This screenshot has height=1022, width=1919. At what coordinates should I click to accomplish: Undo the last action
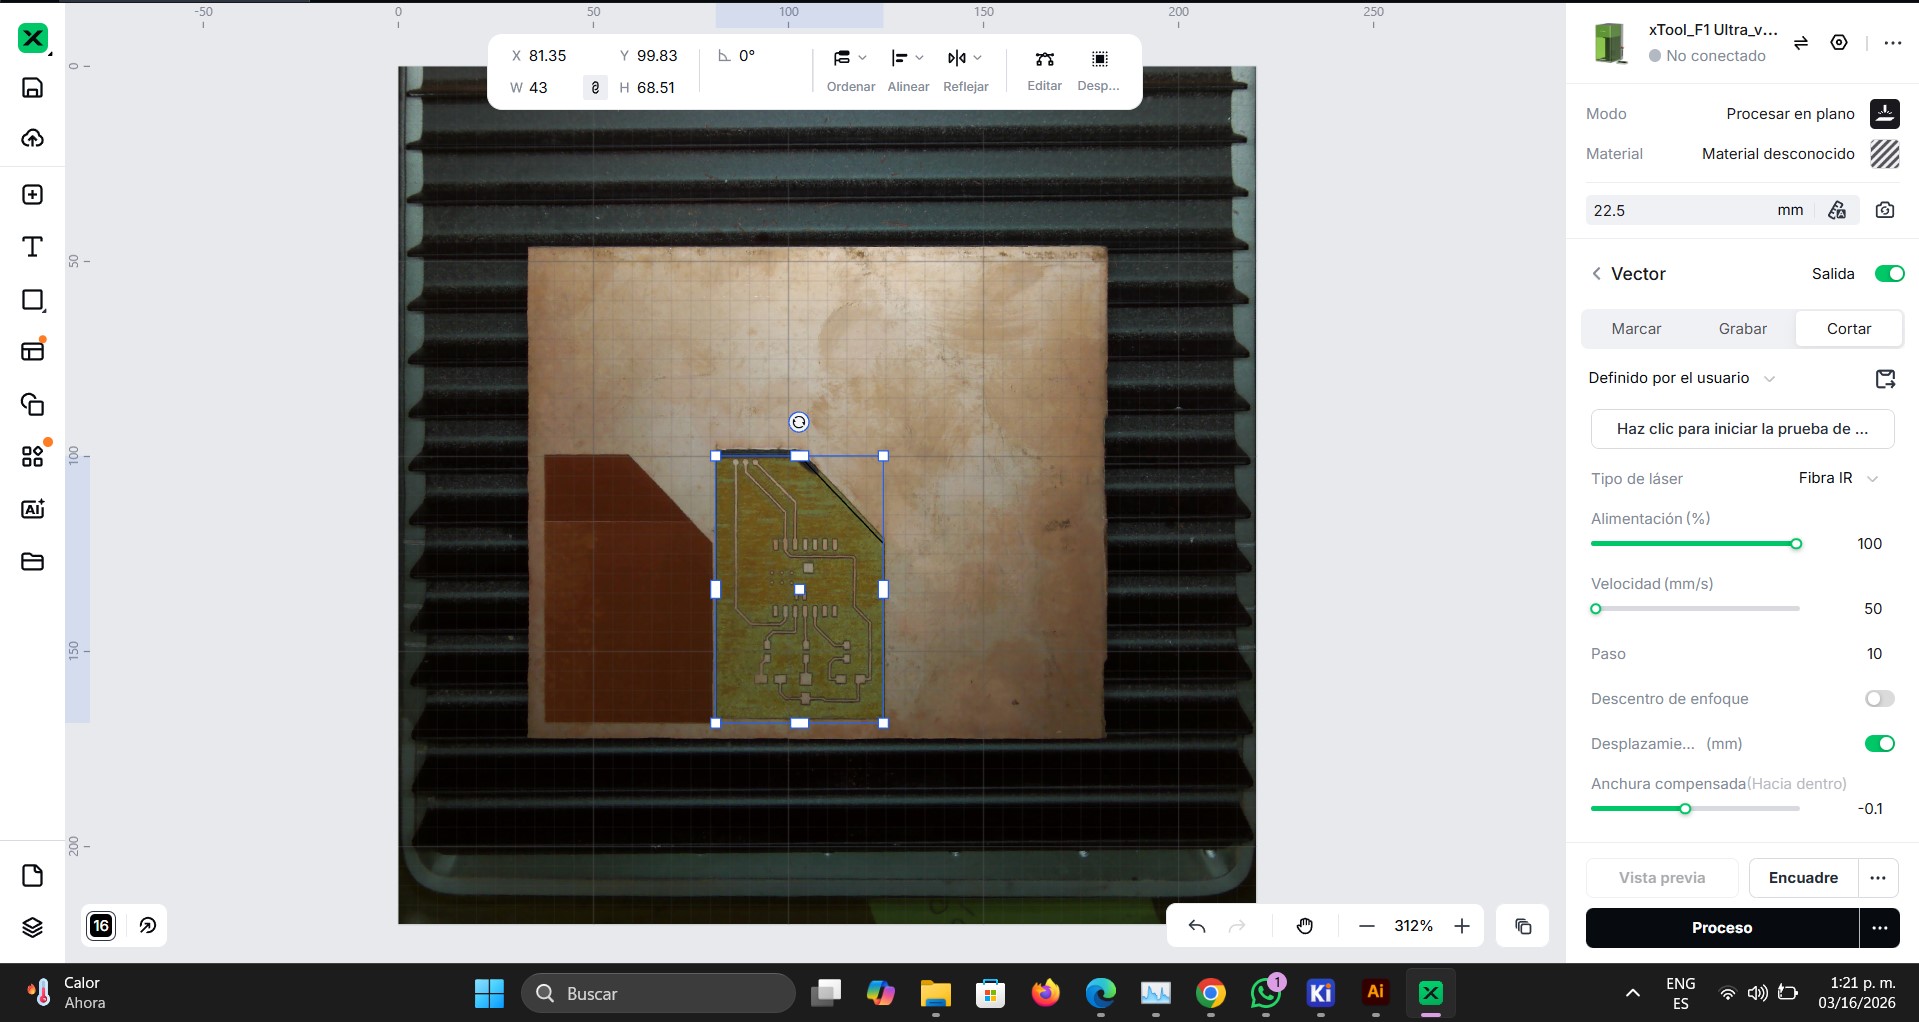click(1197, 926)
